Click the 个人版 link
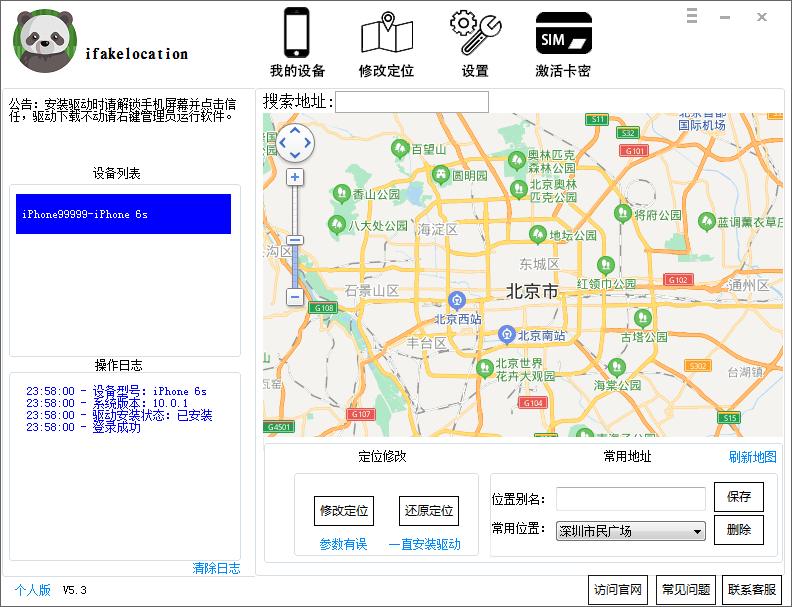 tap(33, 590)
